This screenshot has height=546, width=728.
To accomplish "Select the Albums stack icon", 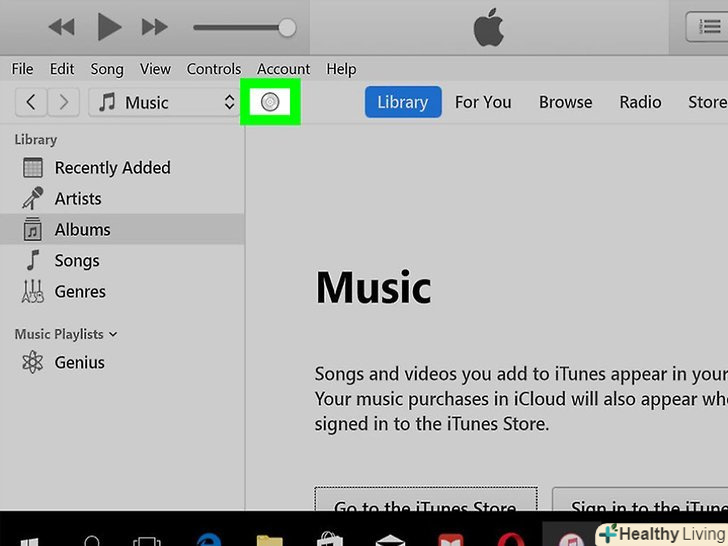I will [32, 229].
